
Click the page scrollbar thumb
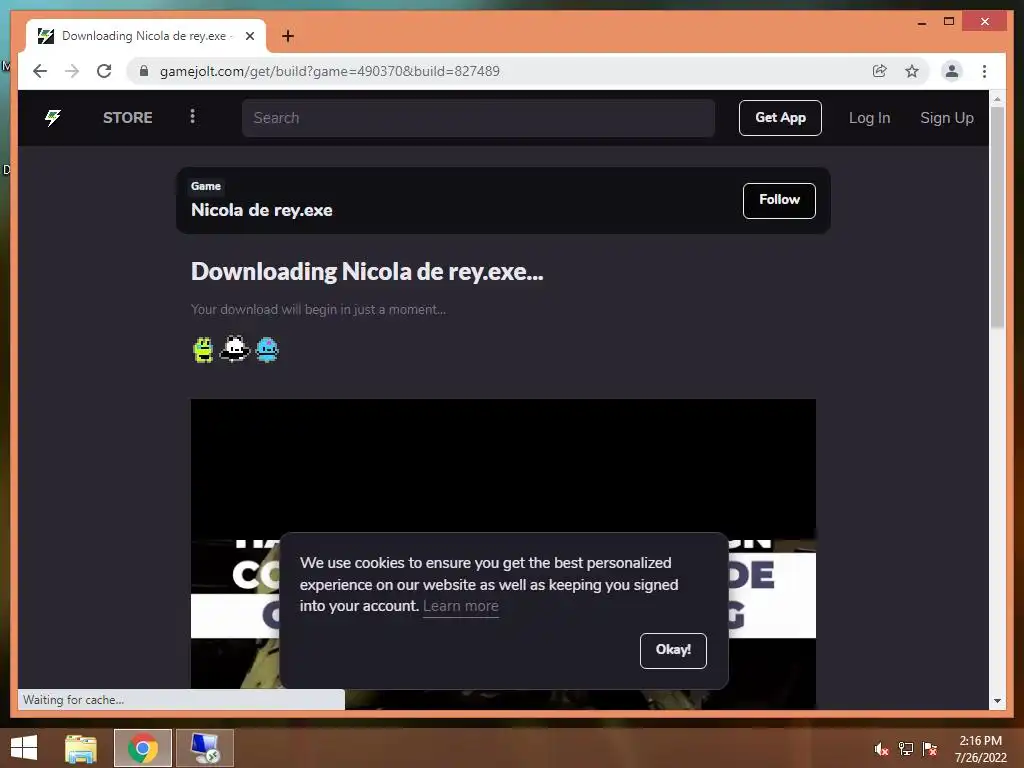tap(997, 217)
